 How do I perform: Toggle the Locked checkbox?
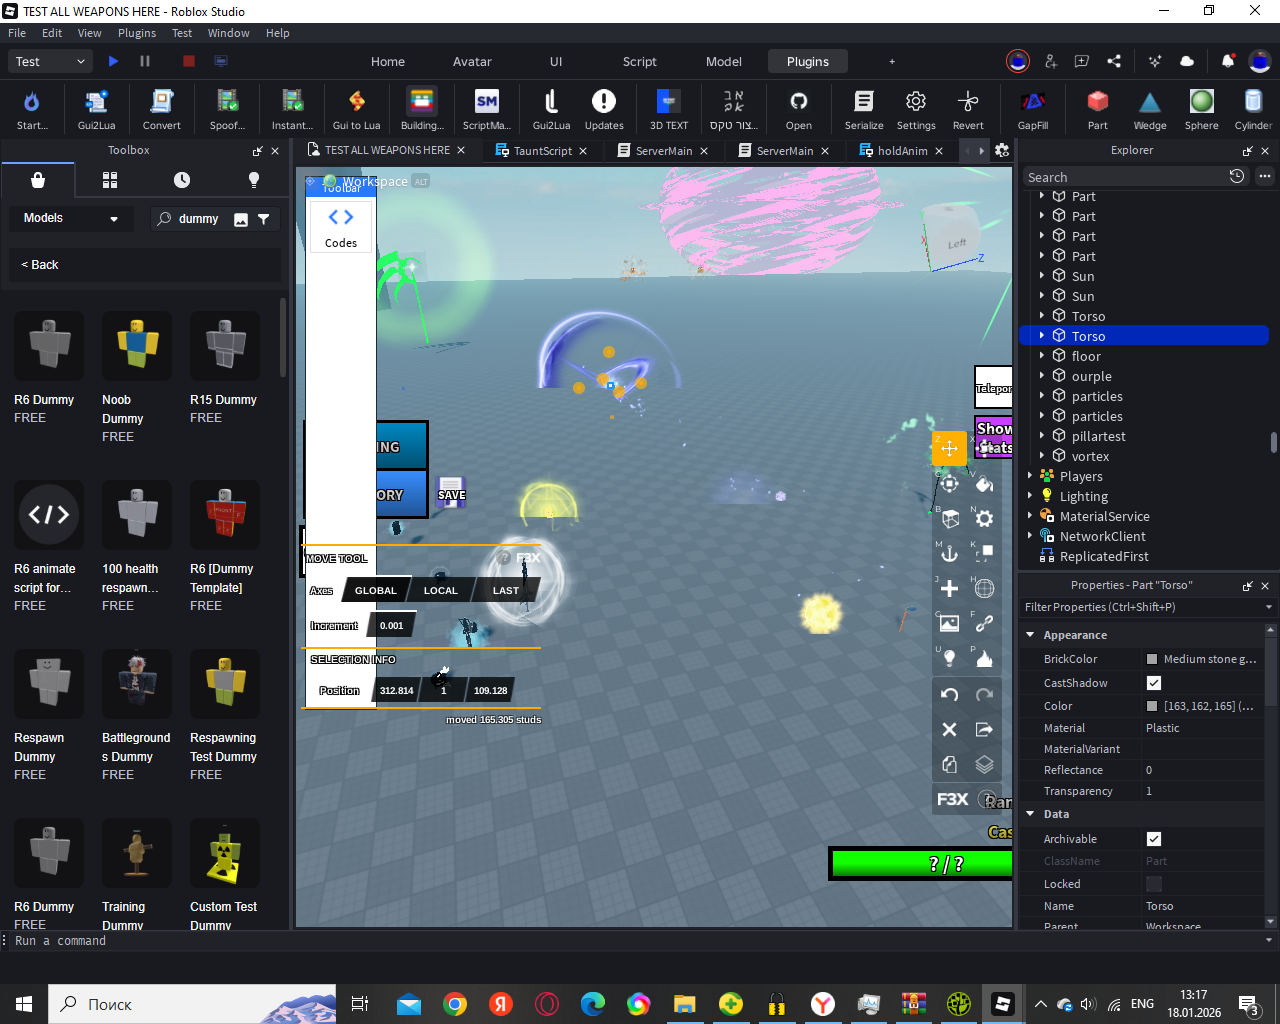click(1154, 884)
